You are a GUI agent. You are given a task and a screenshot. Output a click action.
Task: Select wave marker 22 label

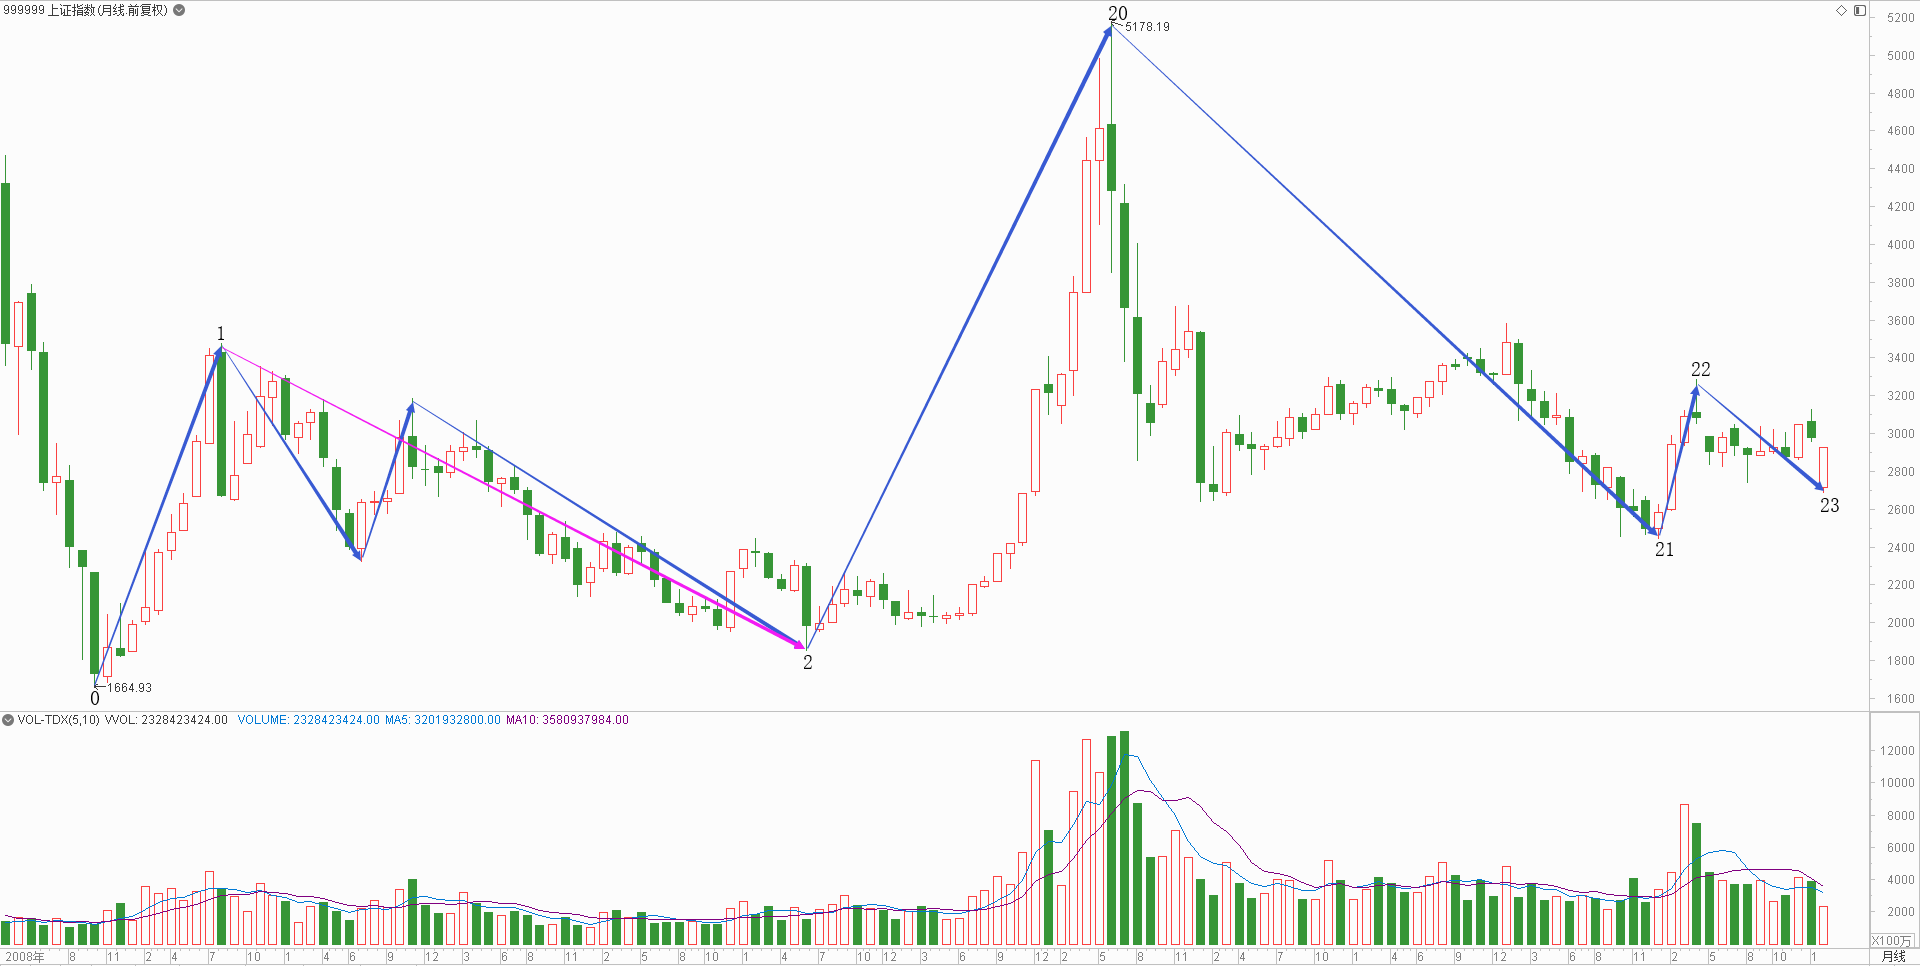(x=1701, y=369)
